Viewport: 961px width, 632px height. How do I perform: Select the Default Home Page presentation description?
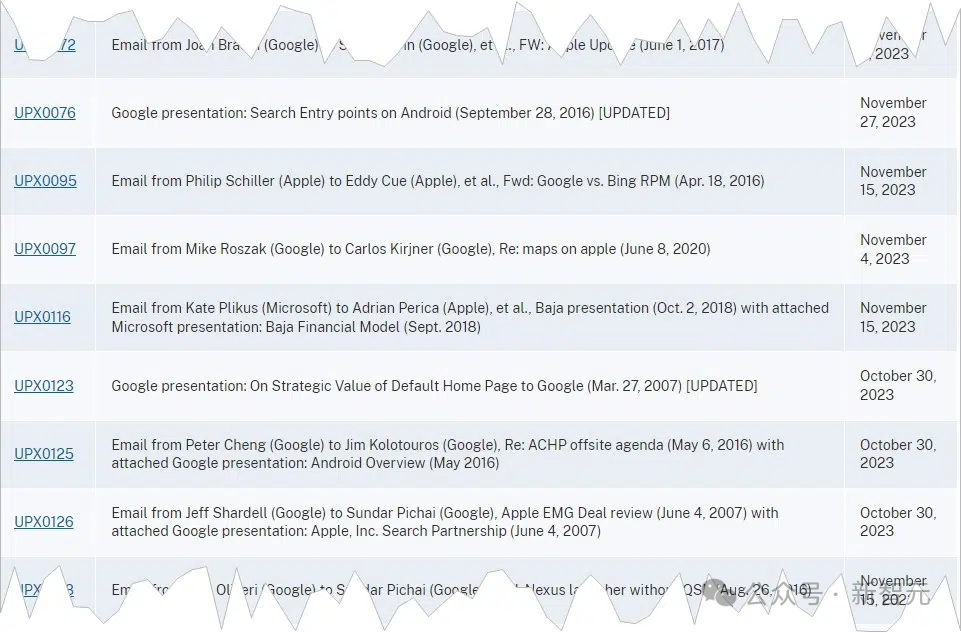click(434, 386)
